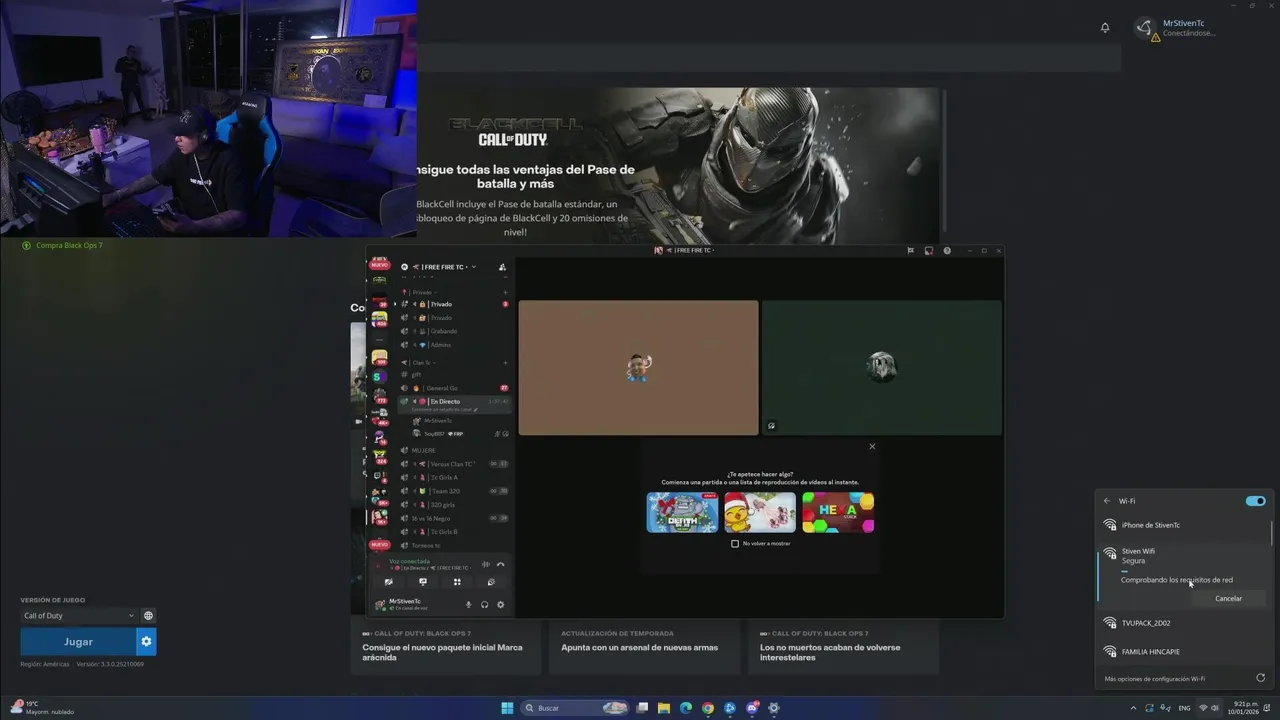Image resolution: width=1280 pixels, height=720 pixels.
Task: Open Discord inbox icon in title bar
Action: point(929,251)
